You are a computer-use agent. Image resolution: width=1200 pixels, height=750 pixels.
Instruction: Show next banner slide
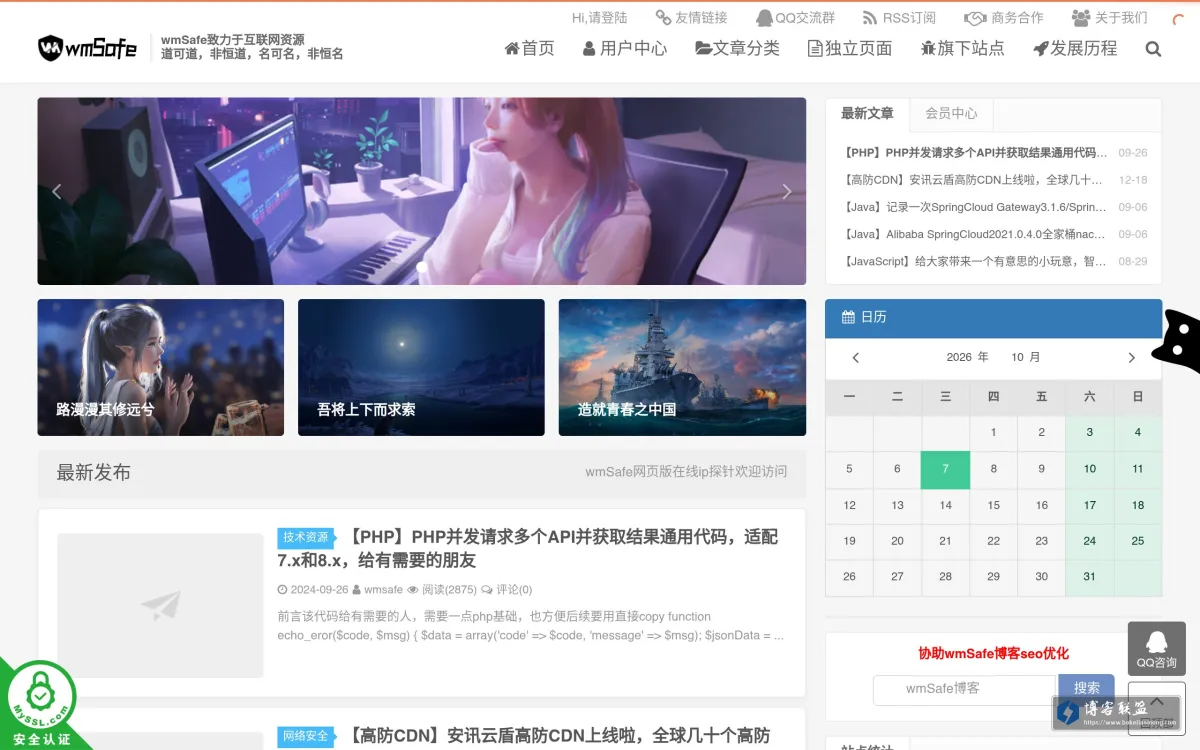coord(787,191)
